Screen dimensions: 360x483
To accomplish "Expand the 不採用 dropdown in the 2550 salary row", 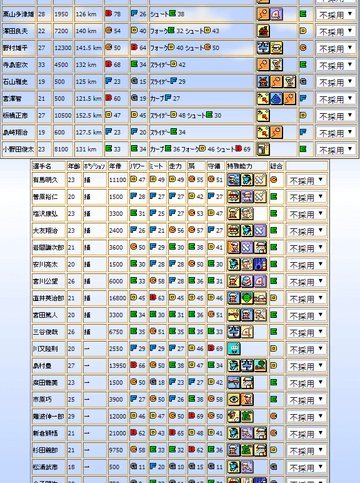I will (x=306, y=349).
